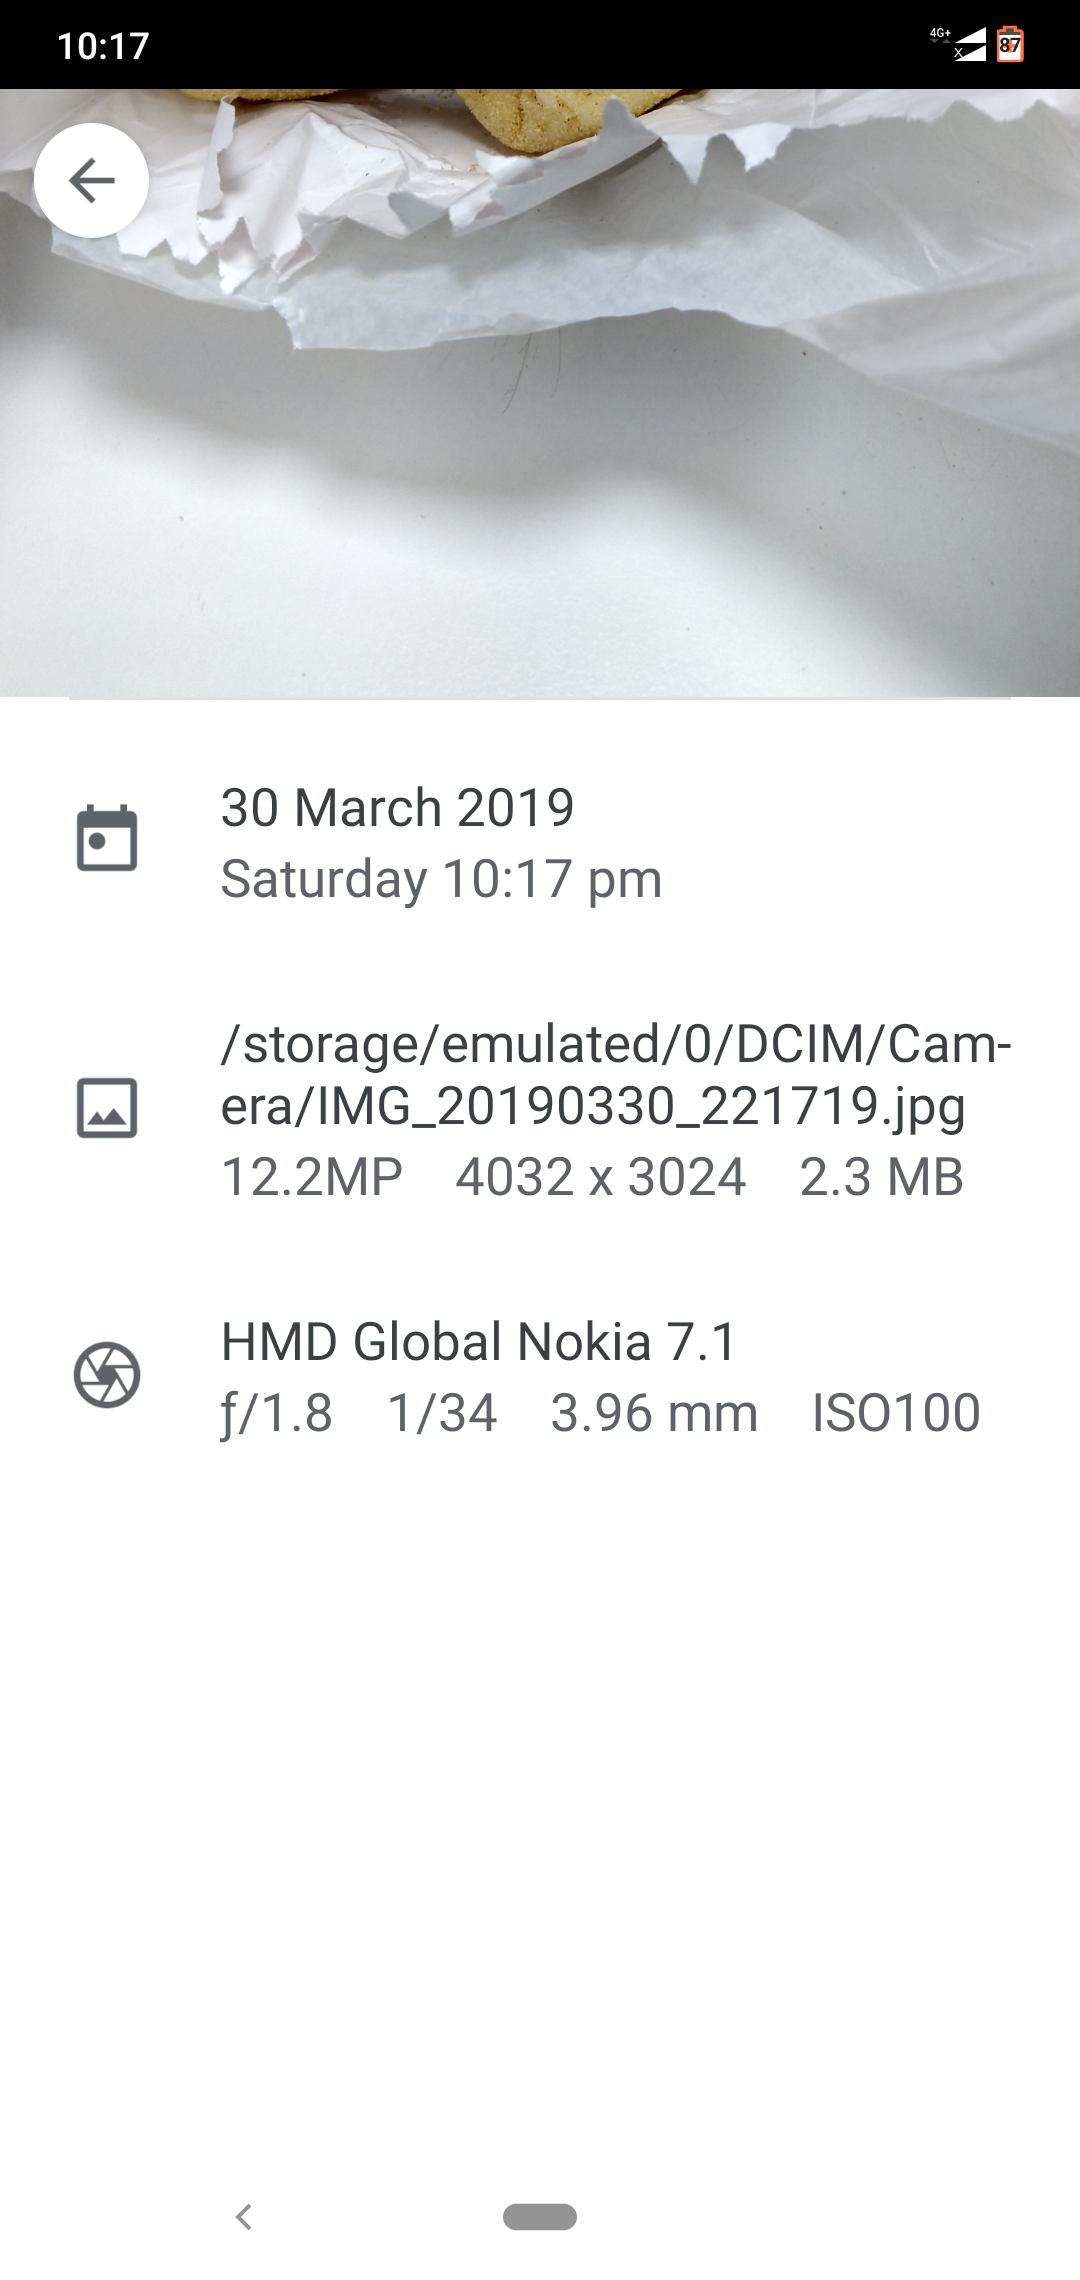Tap the status bar clock 10:17
Screen dimensions: 1080x2280
click(103, 46)
